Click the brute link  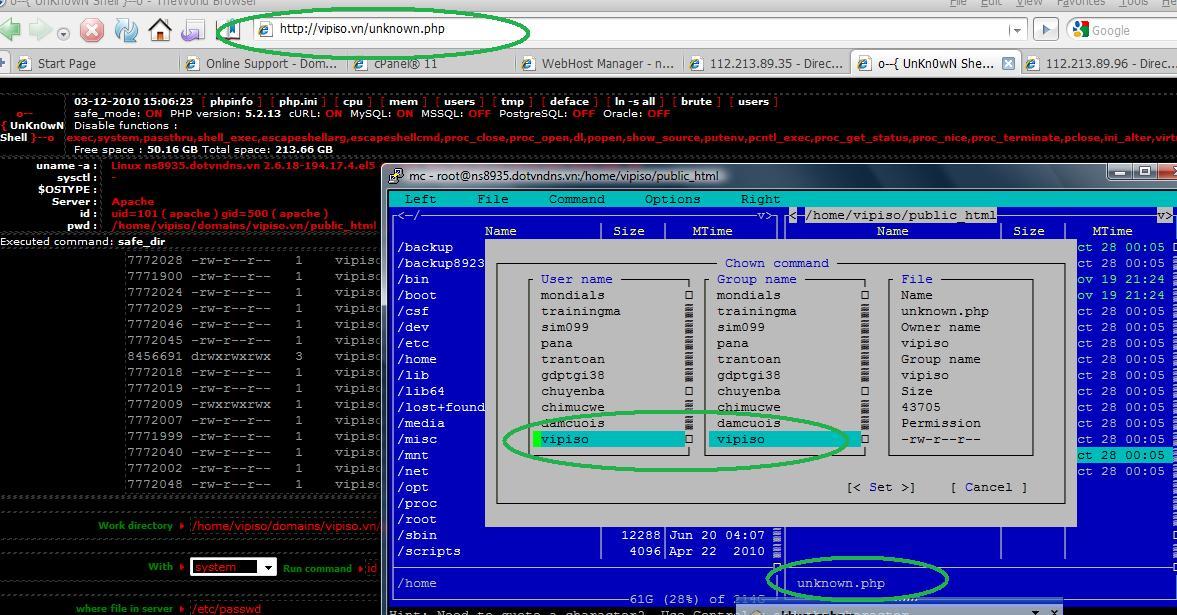697,101
